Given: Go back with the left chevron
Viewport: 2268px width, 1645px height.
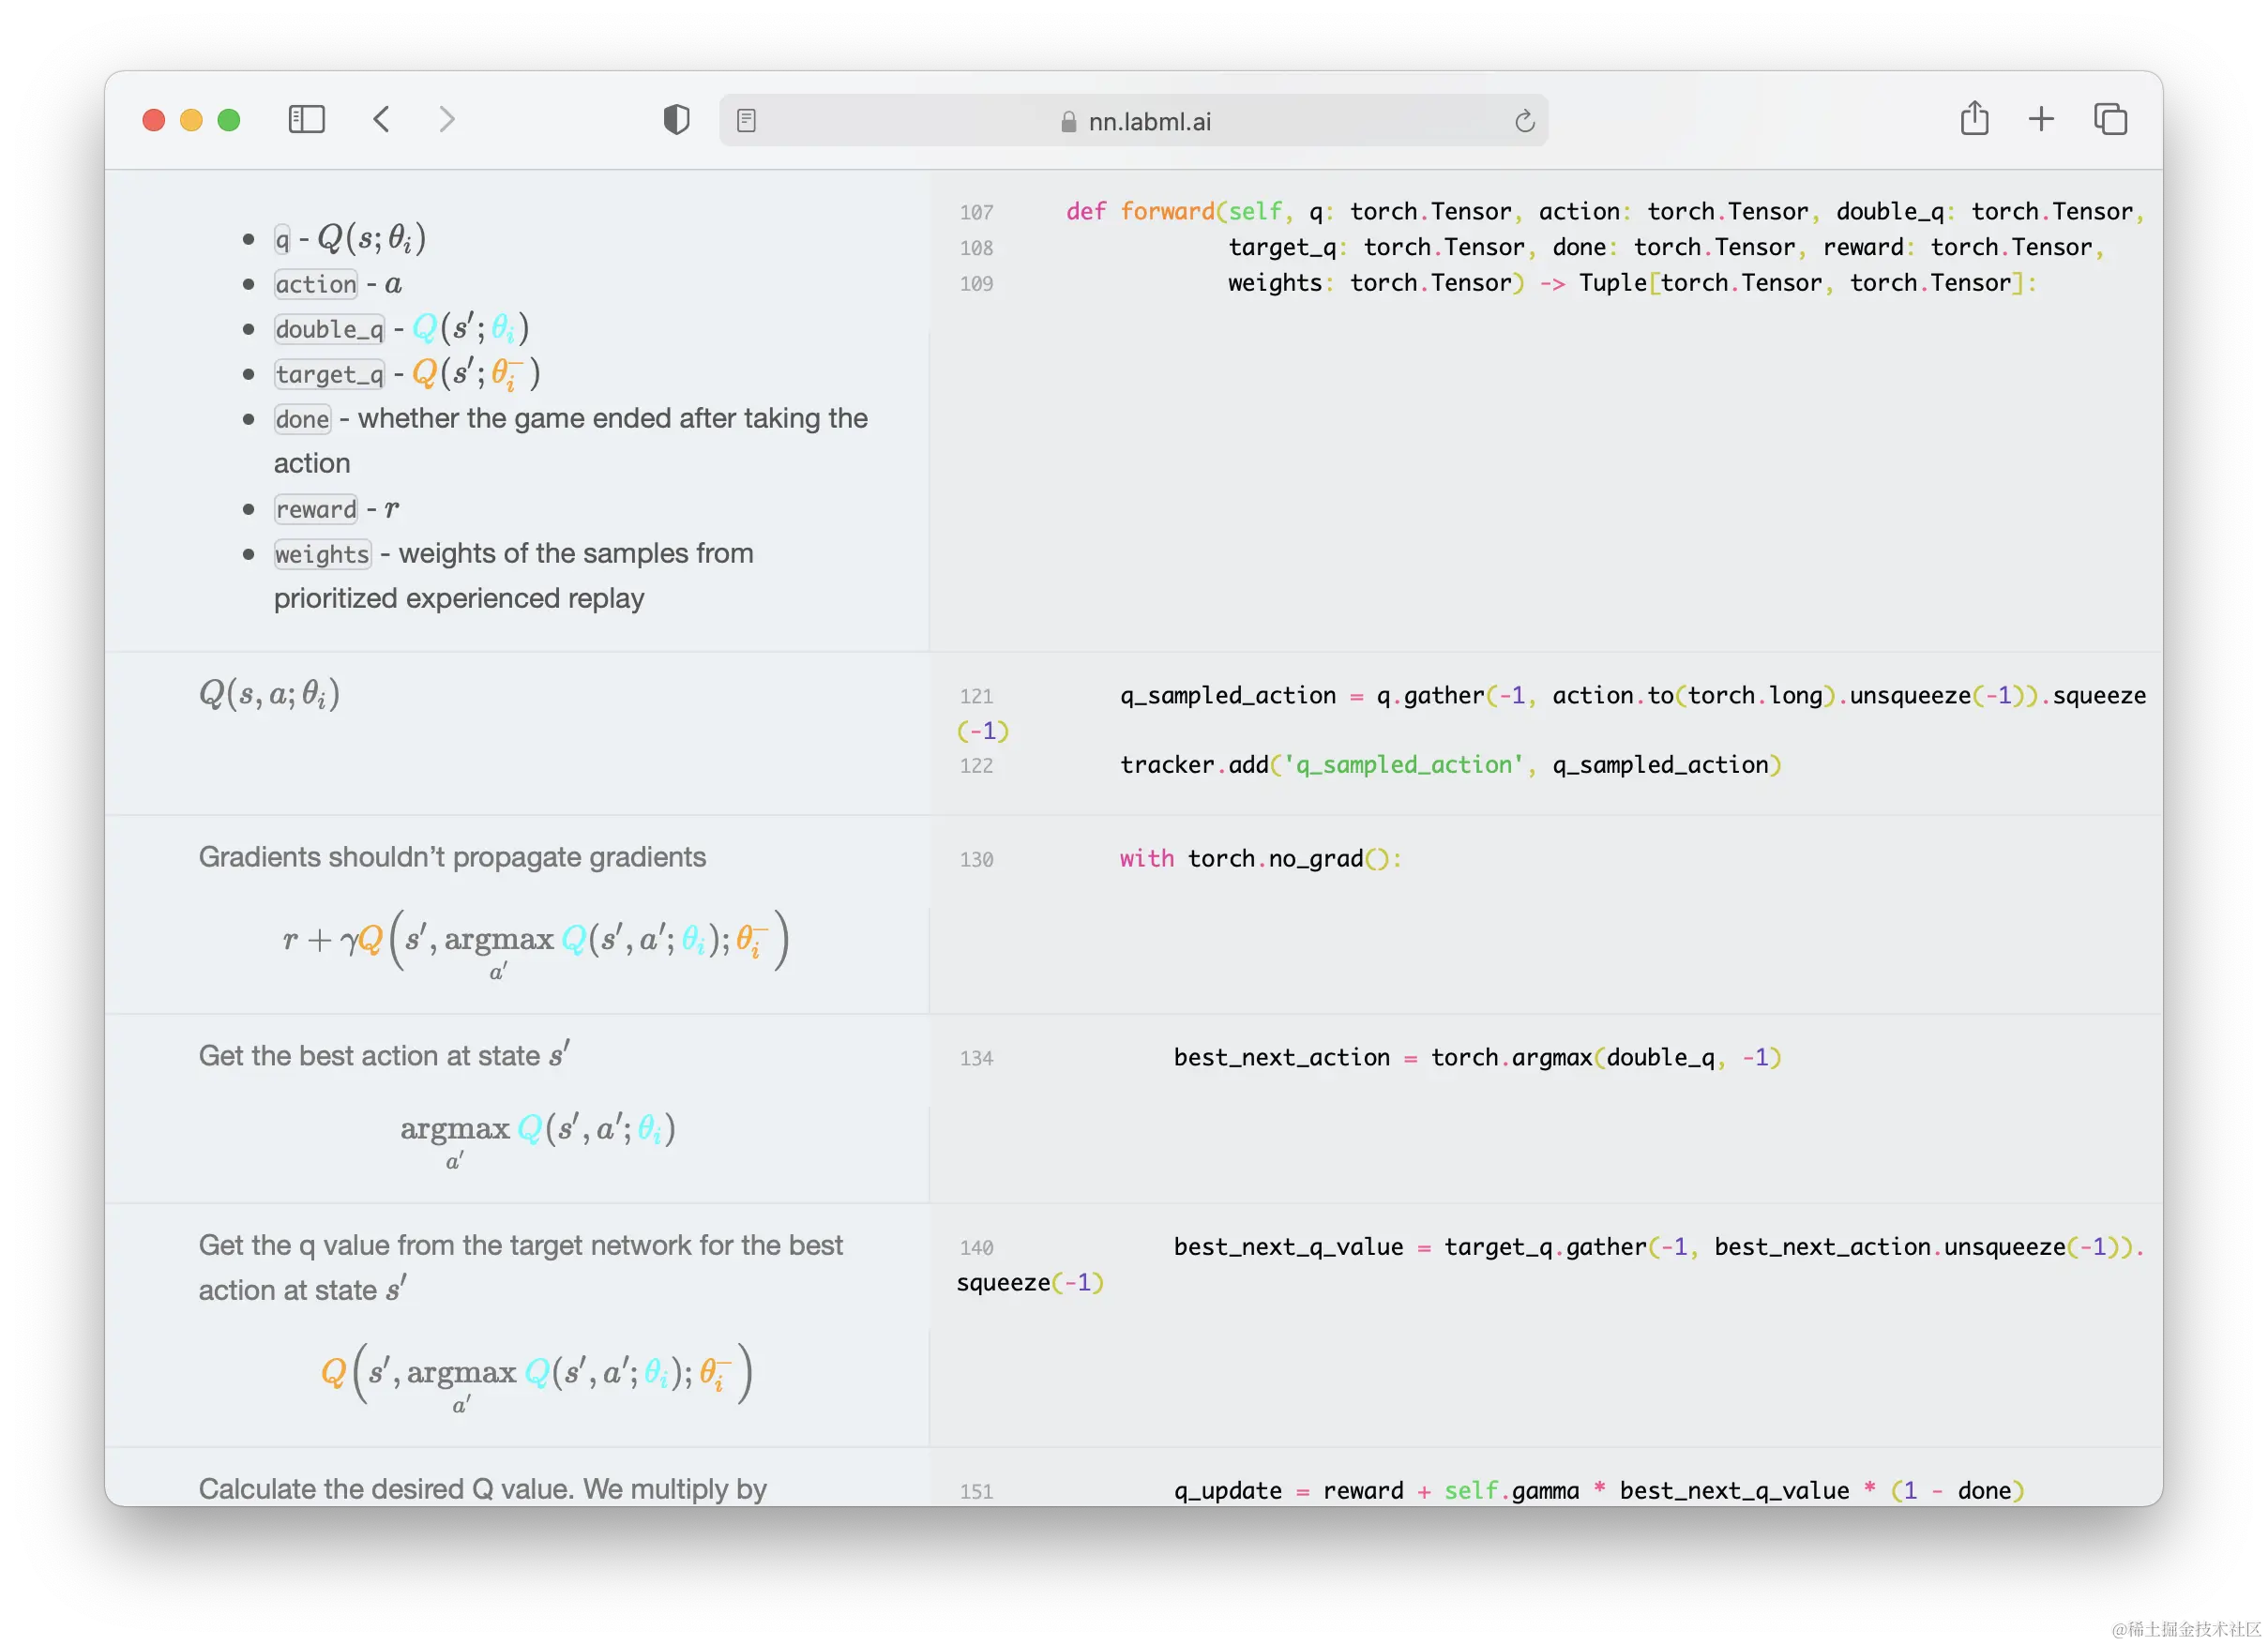Looking at the screenshot, I should [381, 120].
